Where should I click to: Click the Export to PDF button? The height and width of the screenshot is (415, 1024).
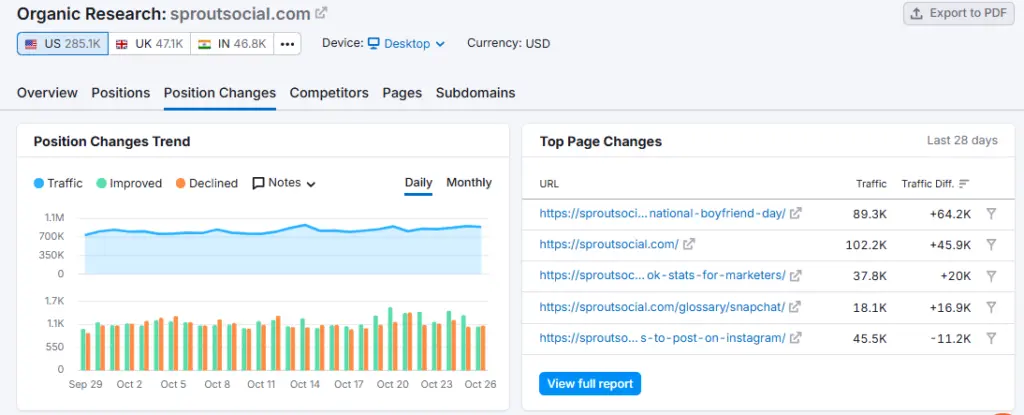957,13
